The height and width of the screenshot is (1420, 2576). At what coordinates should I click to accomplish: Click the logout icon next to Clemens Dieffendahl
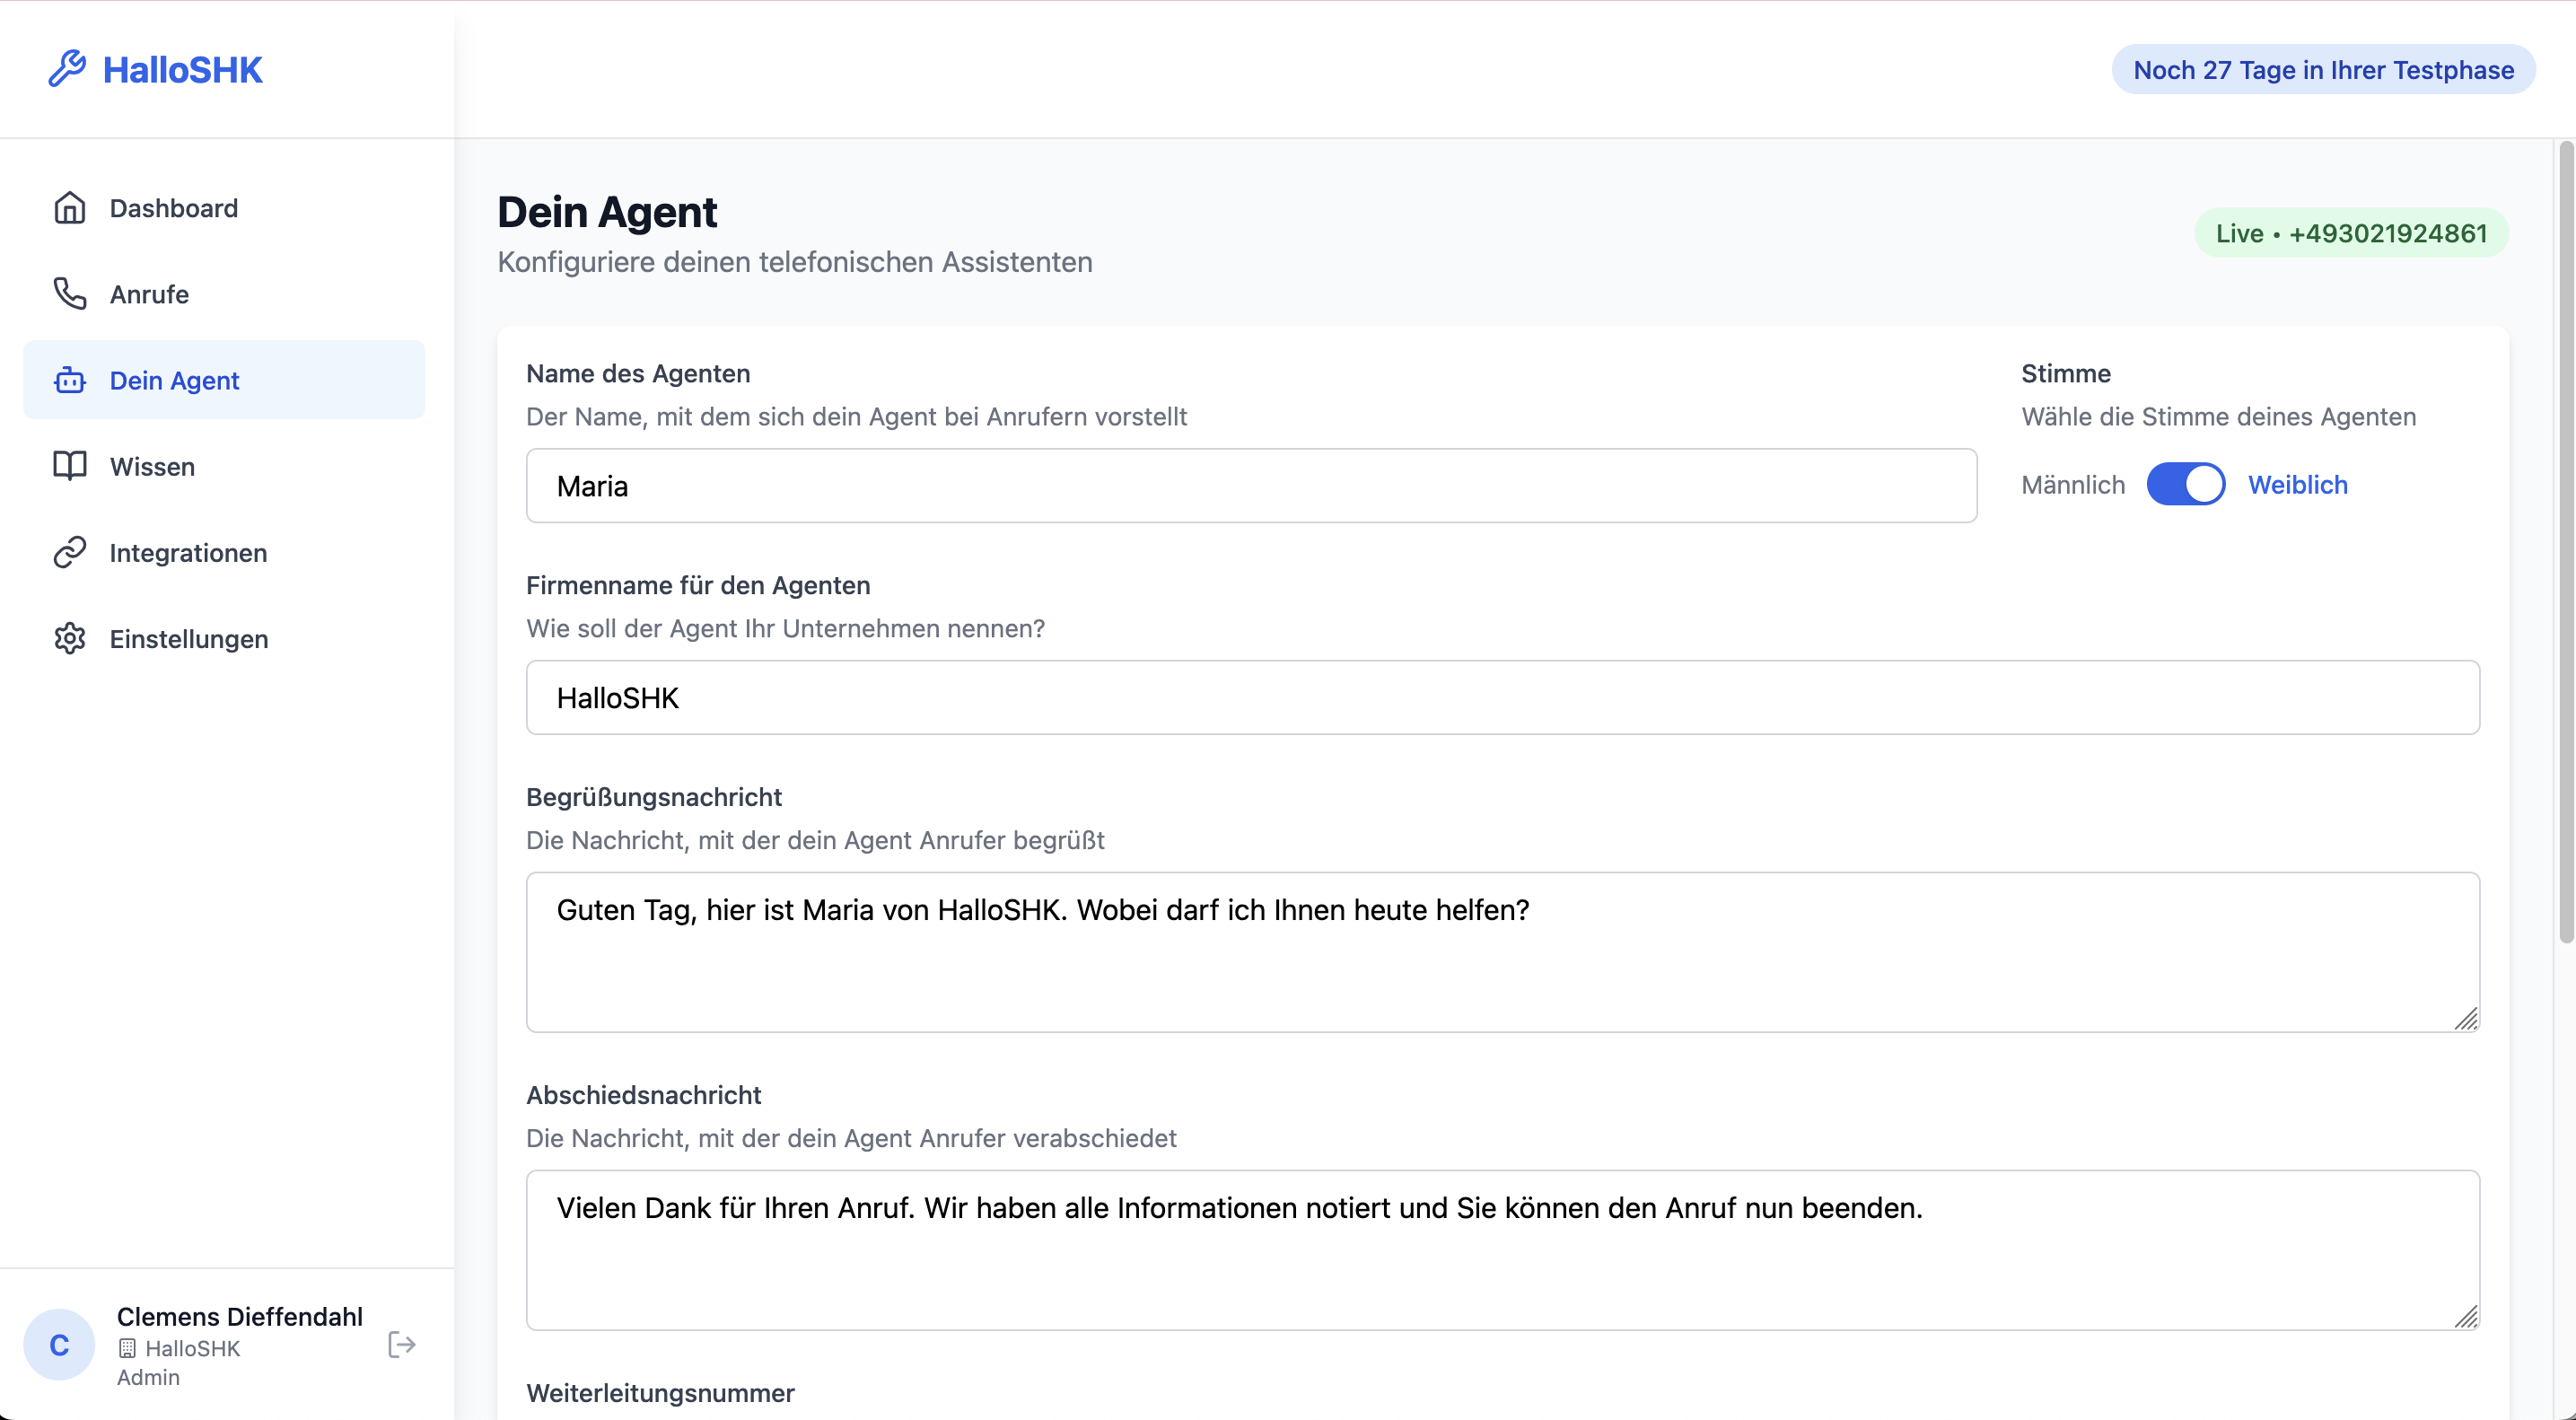(x=401, y=1345)
